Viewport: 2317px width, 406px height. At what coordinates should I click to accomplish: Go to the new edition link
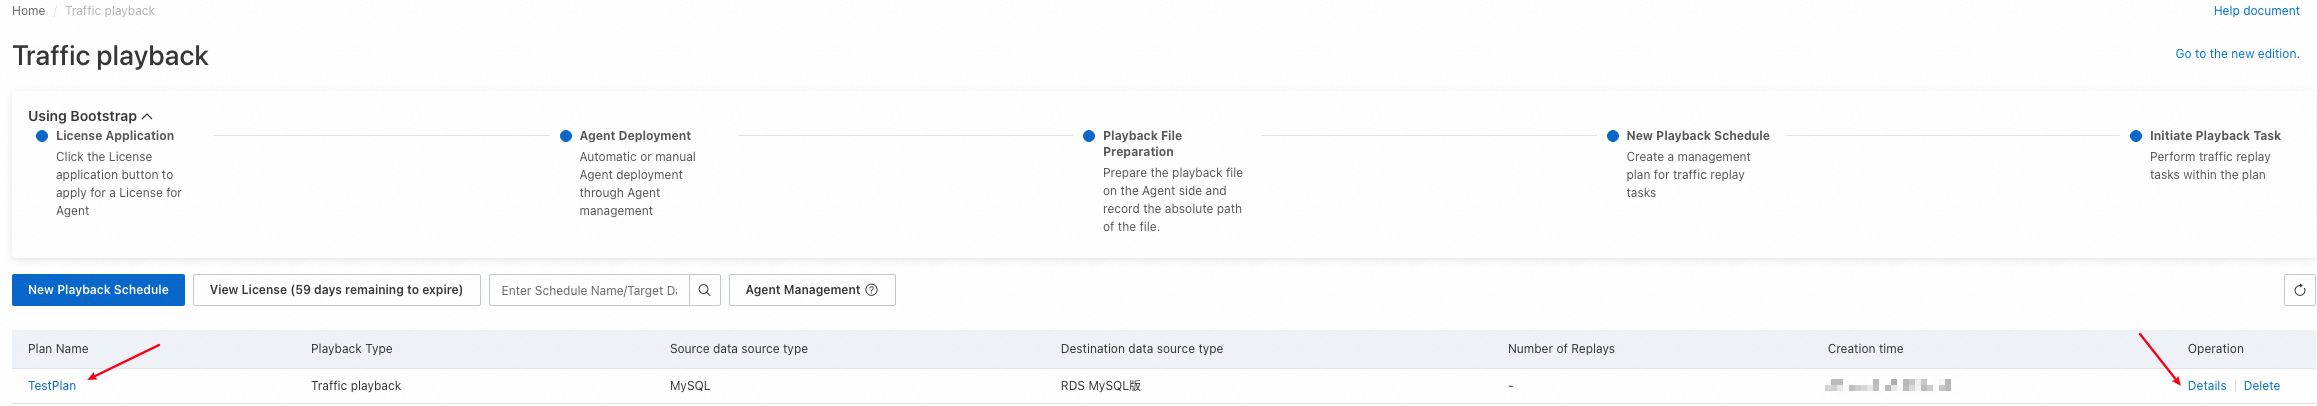coord(2237,54)
